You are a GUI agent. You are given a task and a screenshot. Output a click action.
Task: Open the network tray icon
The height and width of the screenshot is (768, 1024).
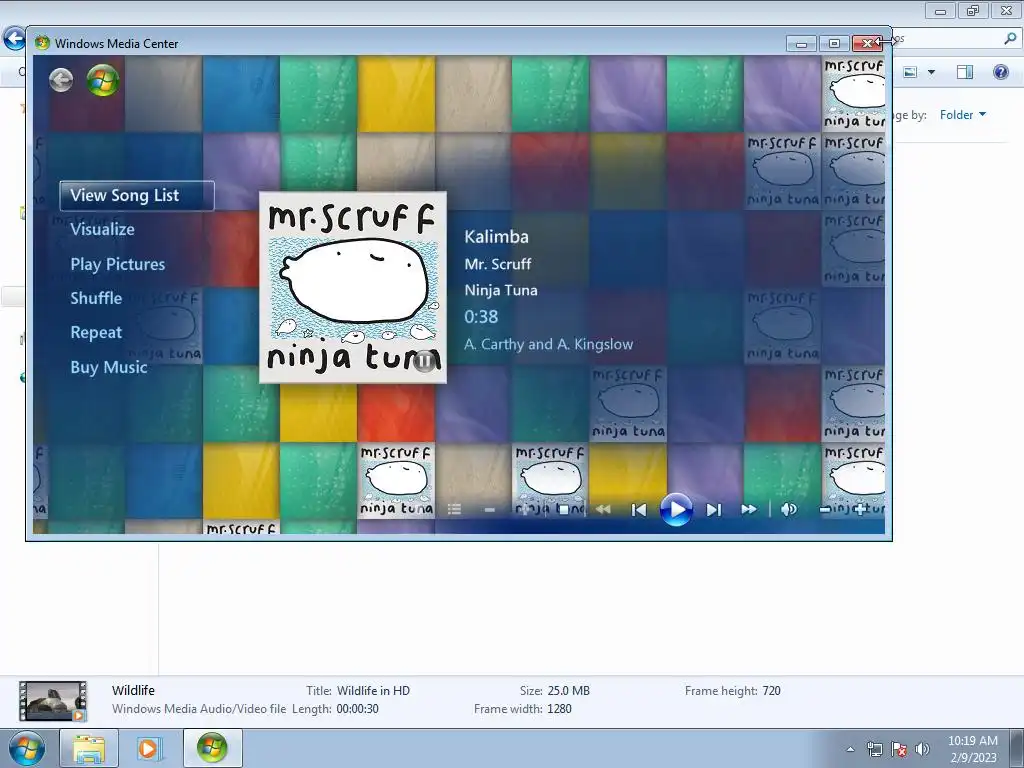coord(874,749)
